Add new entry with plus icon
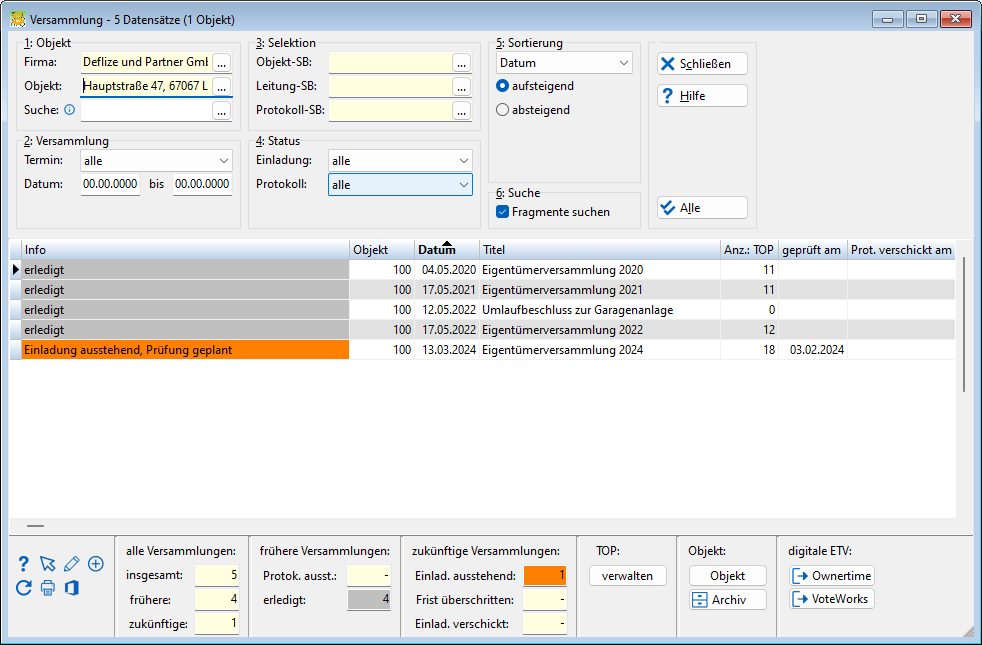 [x=96, y=564]
